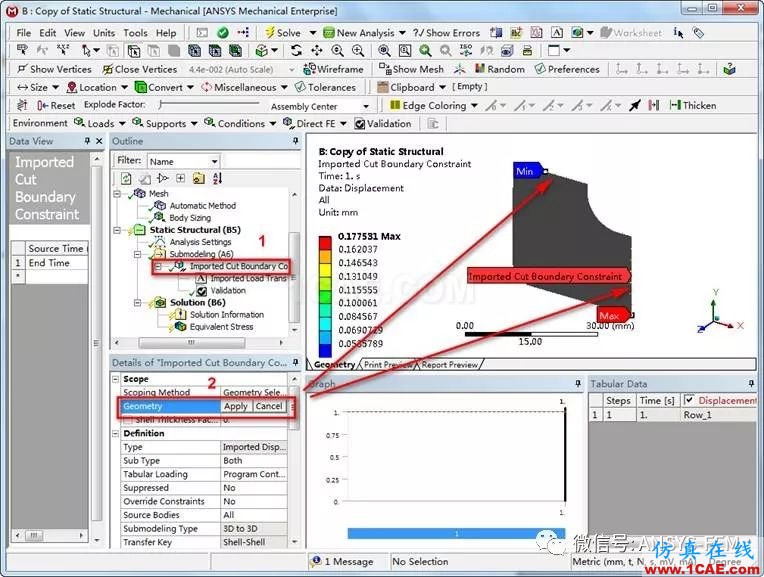This screenshot has width=764, height=577.
Task: Switch to the Print Preview tab
Action: point(387,365)
